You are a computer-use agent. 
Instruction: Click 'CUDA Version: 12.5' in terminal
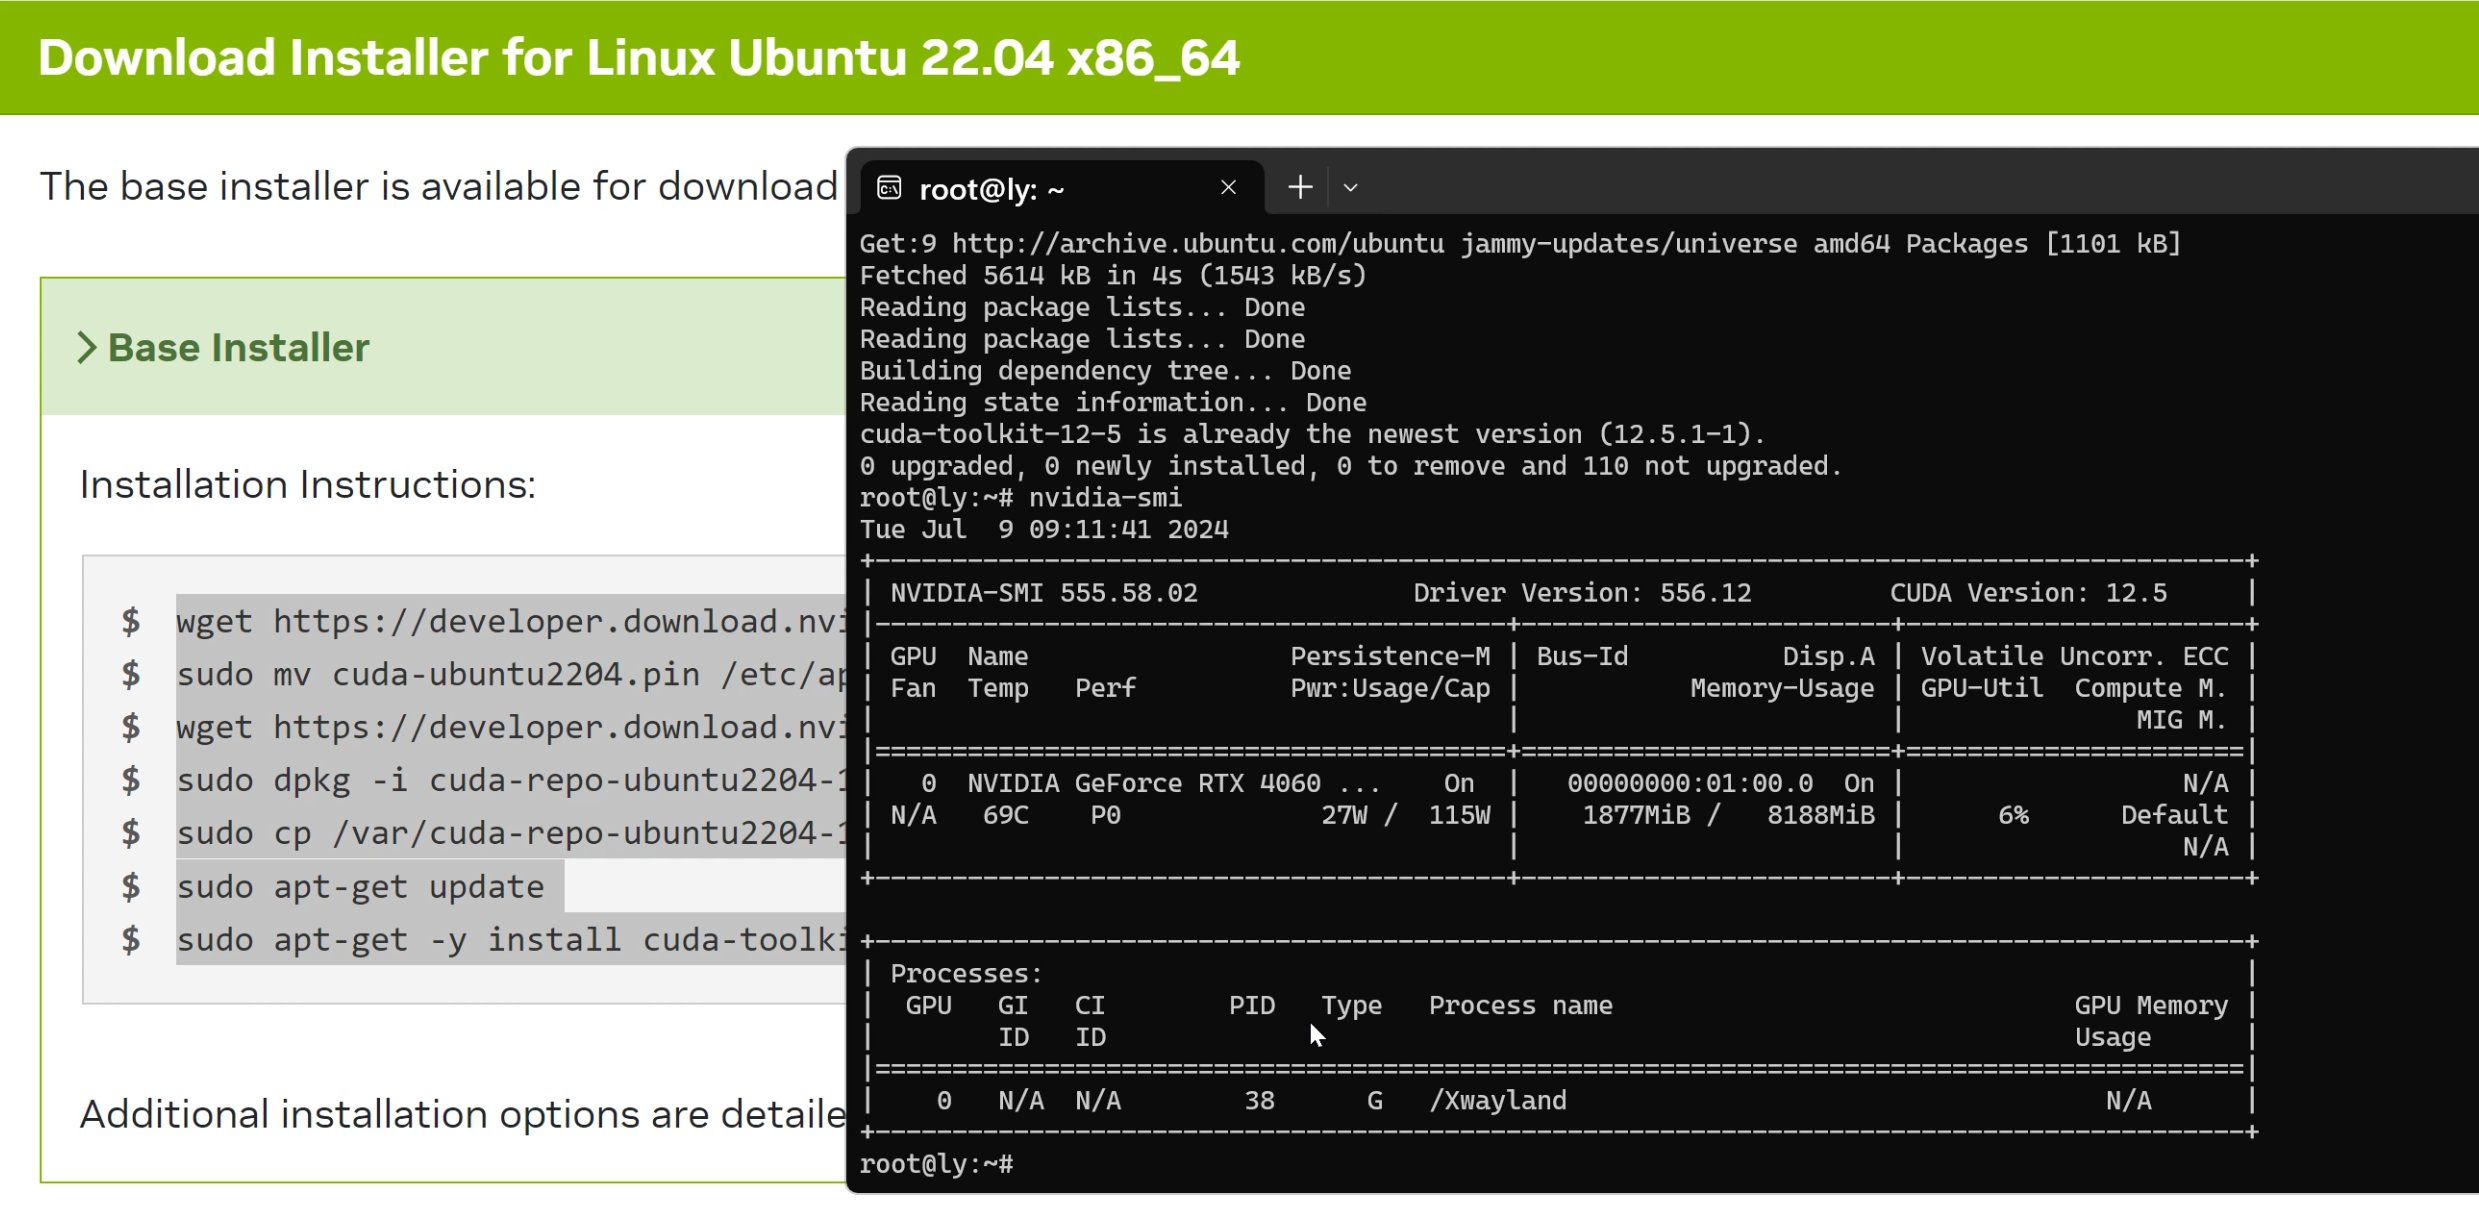click(x=2028, y=593)
